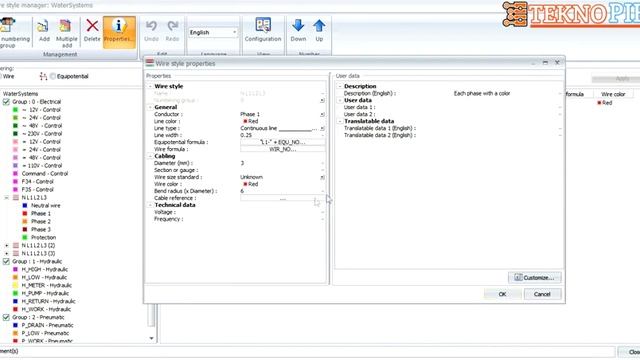Expand the N L1 L2 L3 (3) node

coord(7,253)
